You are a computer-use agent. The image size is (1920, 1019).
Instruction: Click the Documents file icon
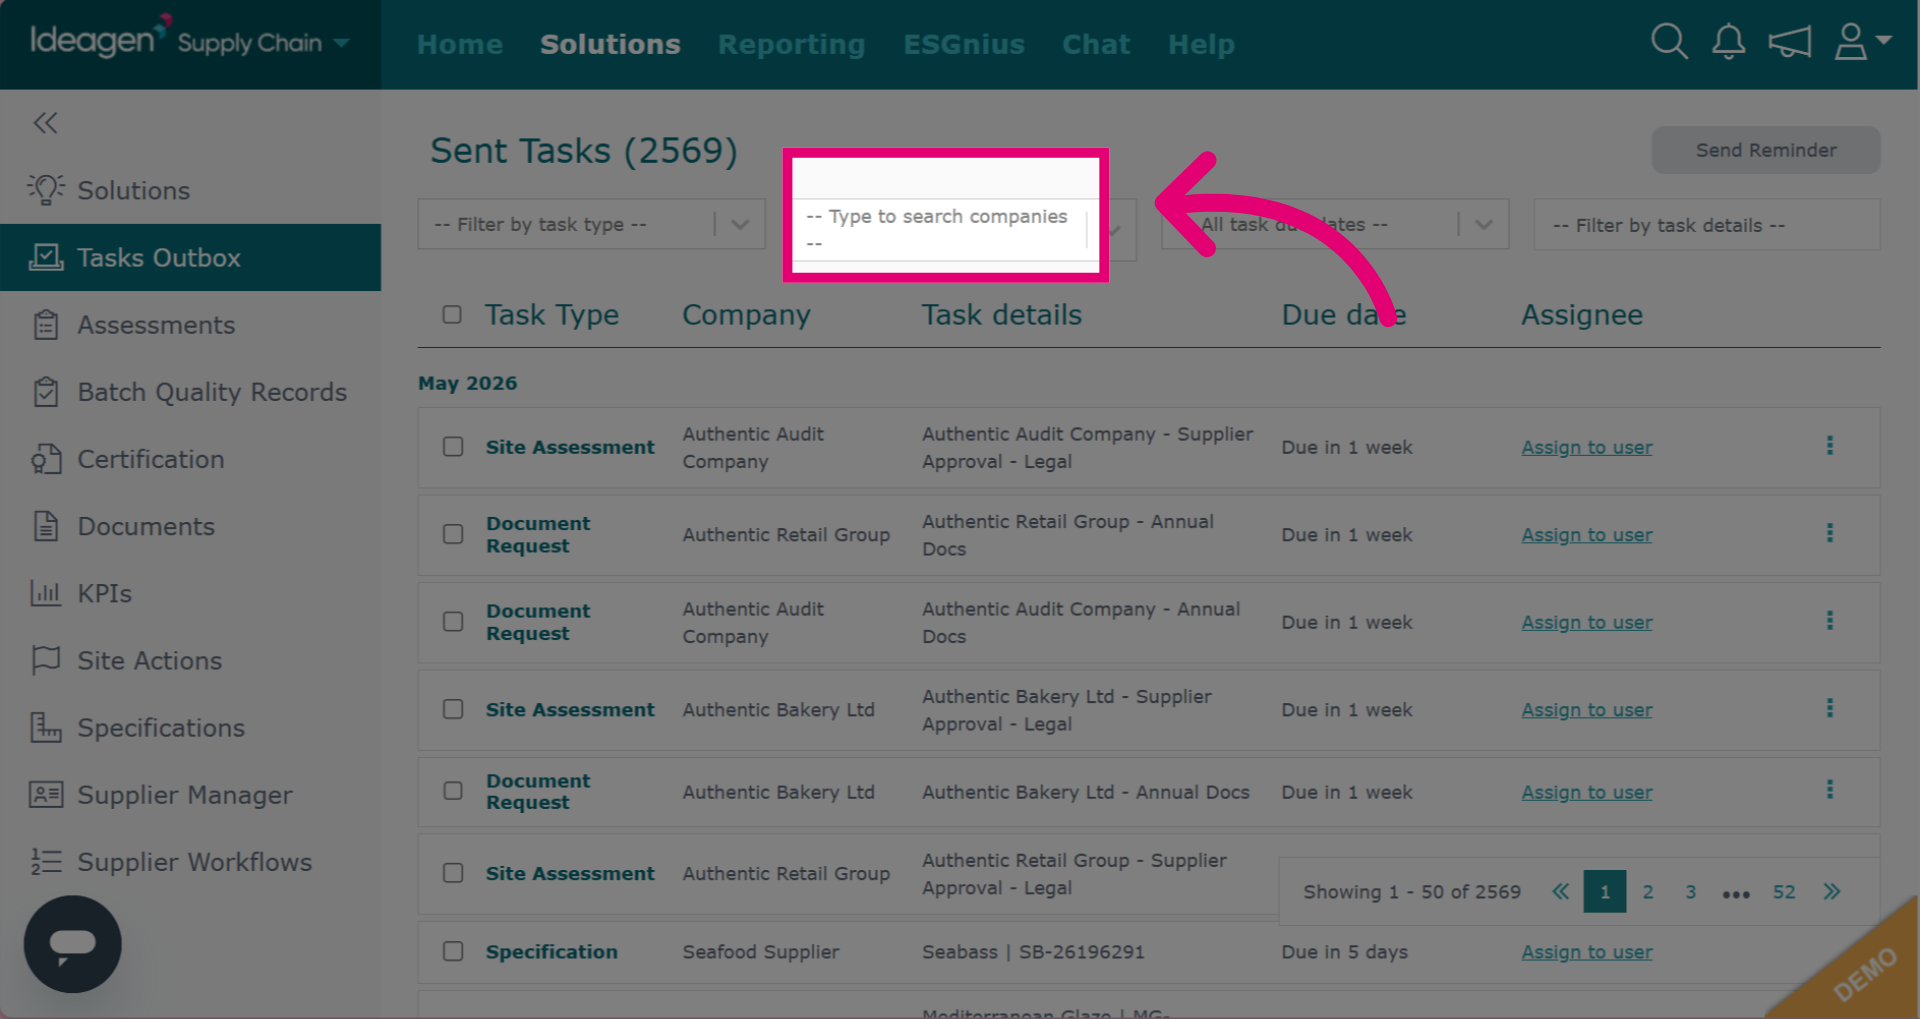[x=46, y=526]
